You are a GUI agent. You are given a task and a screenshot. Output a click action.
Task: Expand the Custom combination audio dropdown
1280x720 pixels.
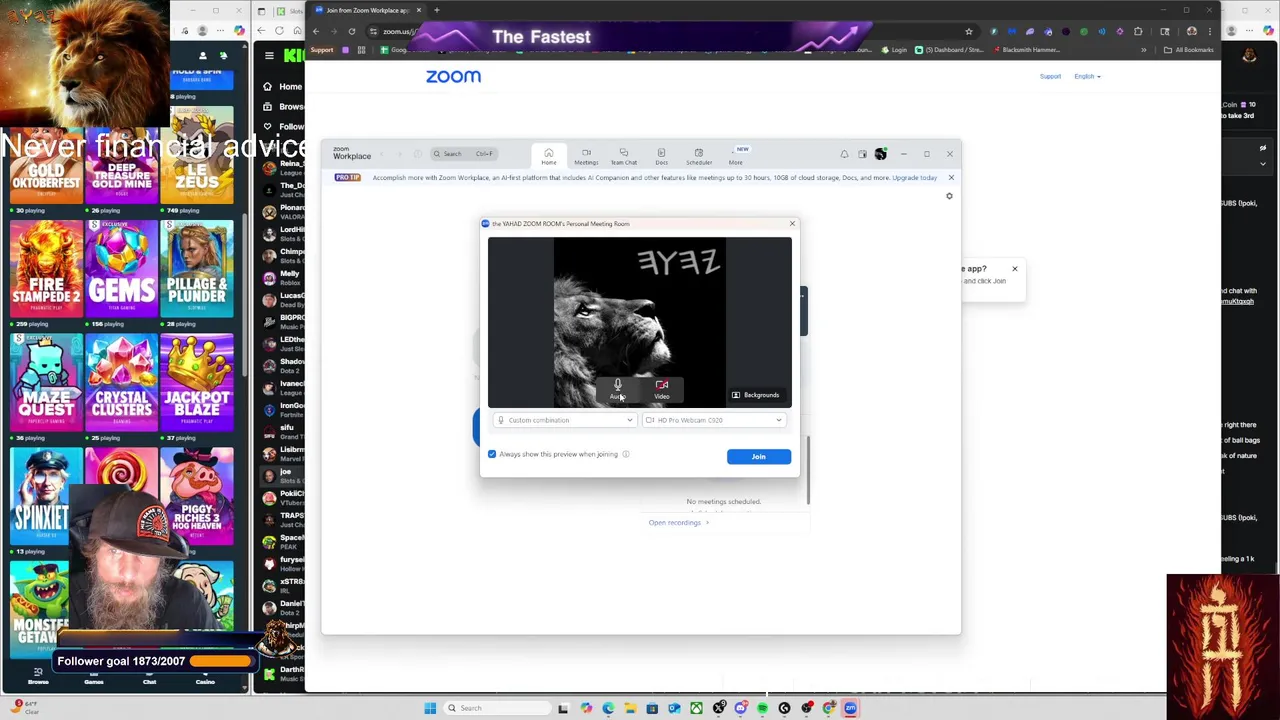pyautogui.click(x=565, y=420)
